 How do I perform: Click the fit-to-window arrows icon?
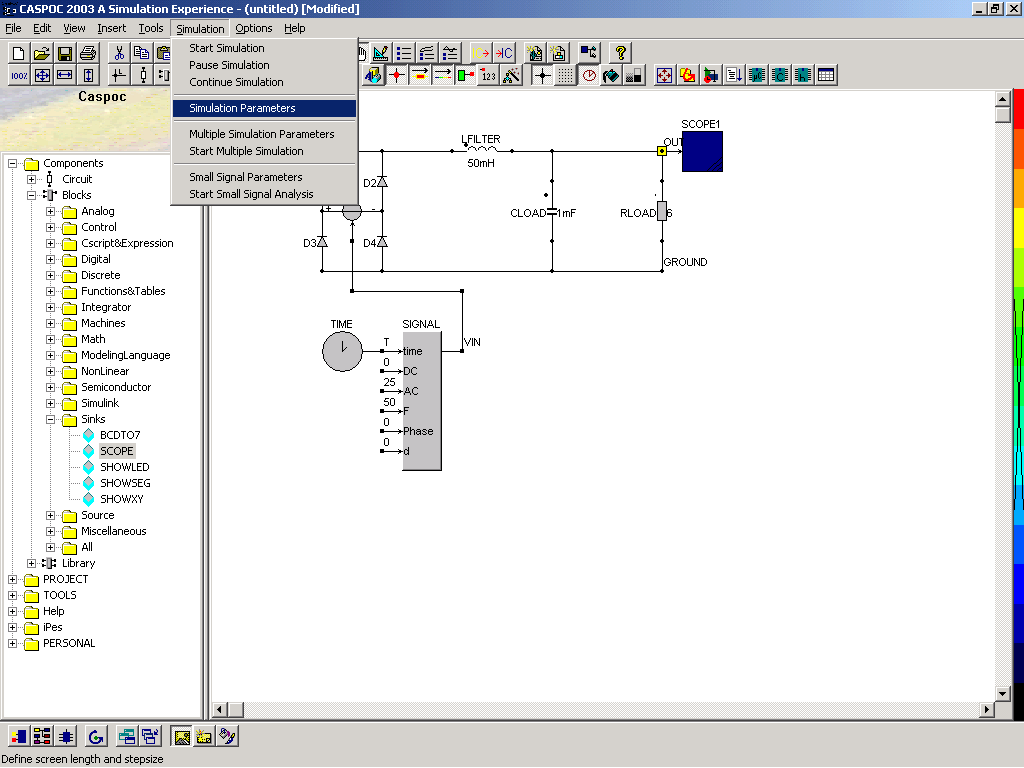(42, 76)
